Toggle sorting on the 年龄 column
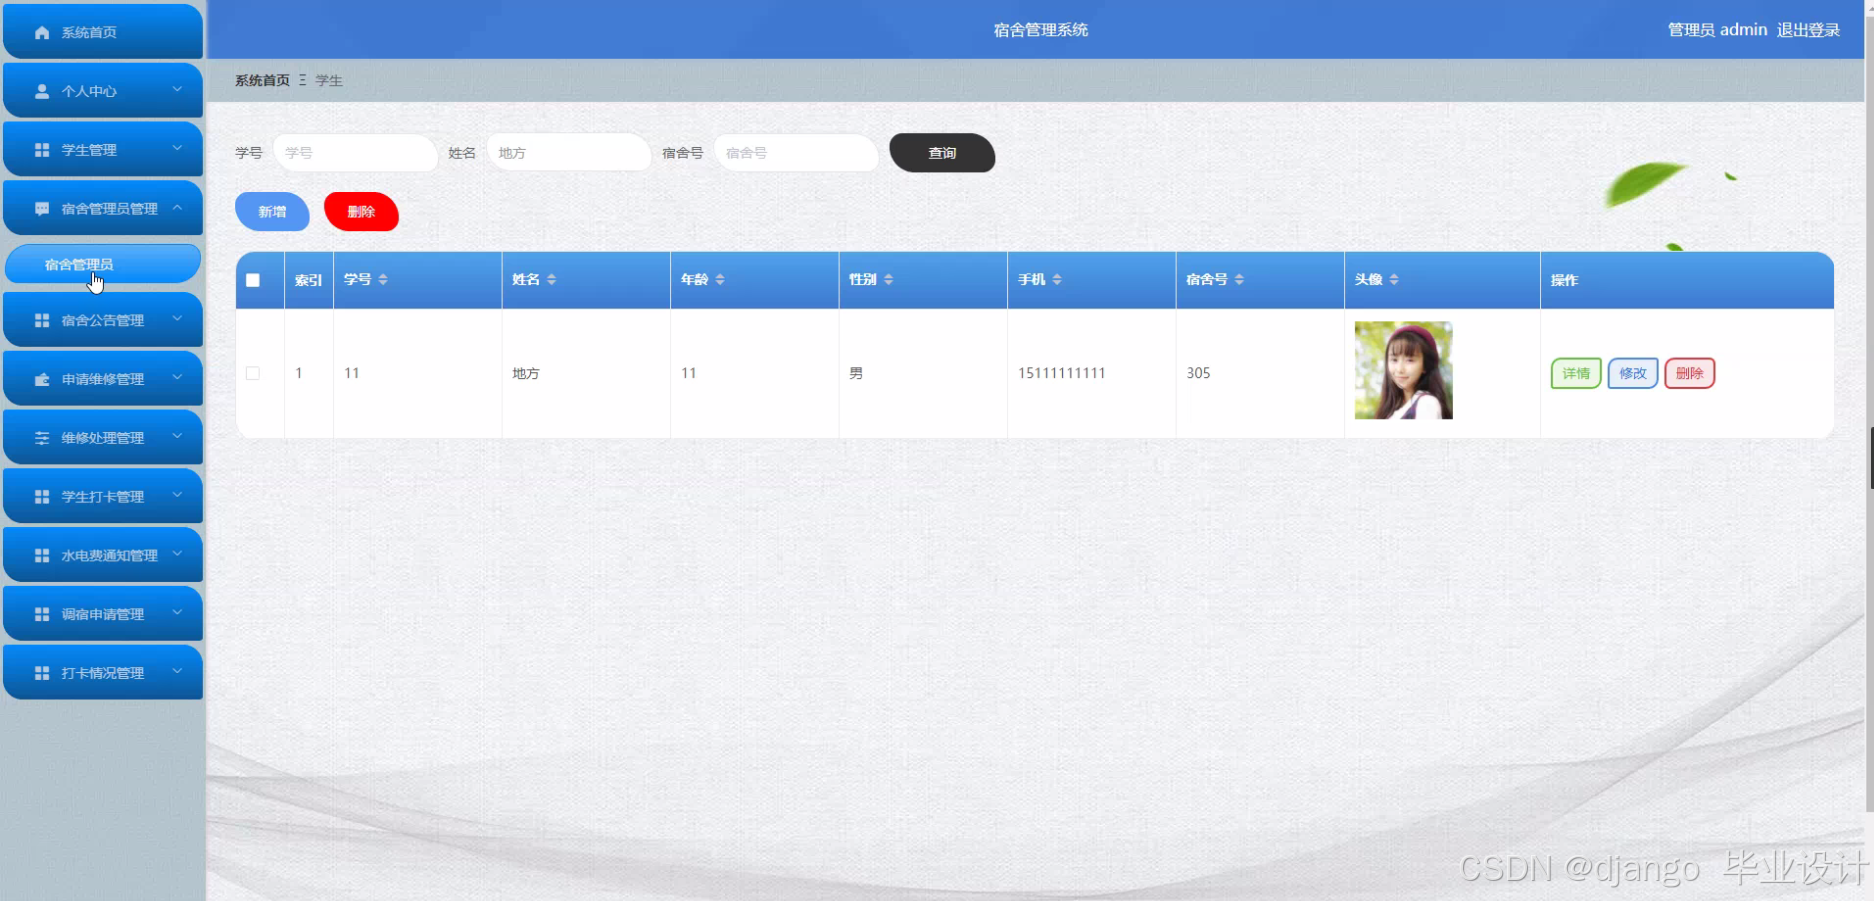 [719, 279]
